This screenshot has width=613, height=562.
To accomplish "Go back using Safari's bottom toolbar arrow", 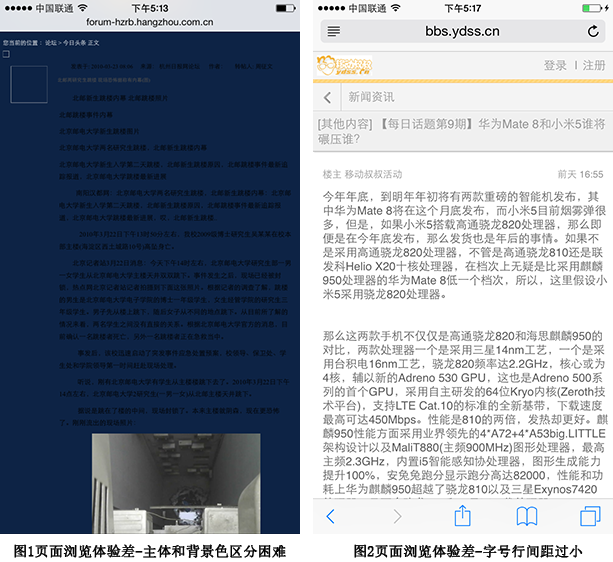I will pos(331,516).
